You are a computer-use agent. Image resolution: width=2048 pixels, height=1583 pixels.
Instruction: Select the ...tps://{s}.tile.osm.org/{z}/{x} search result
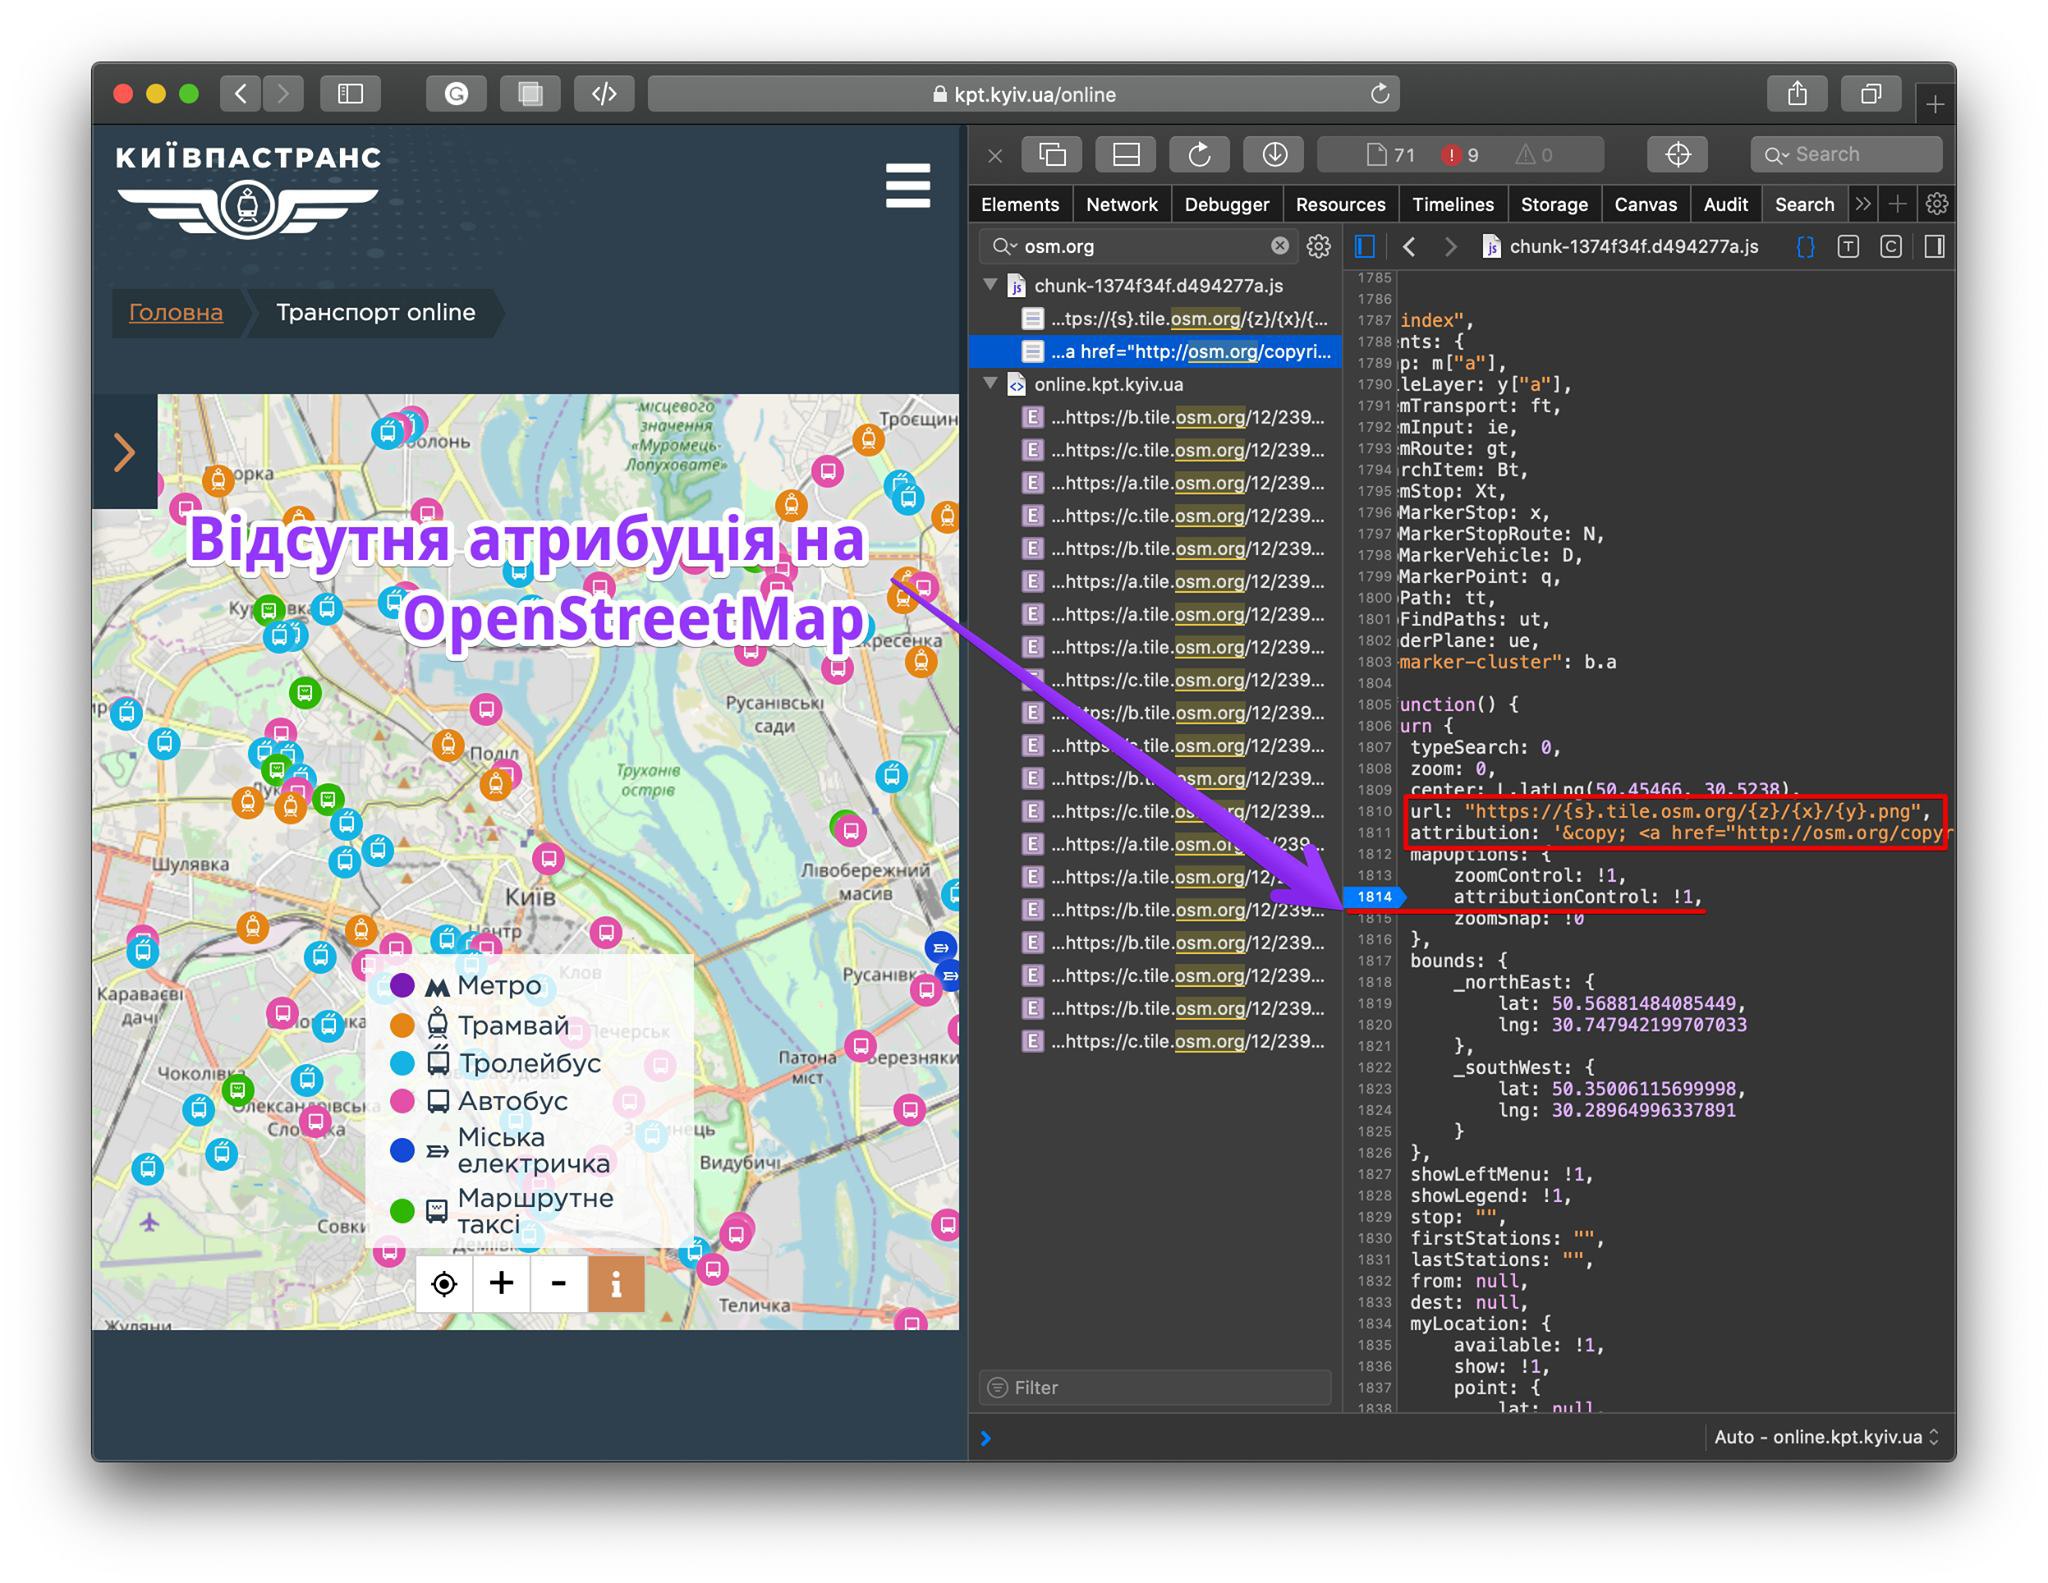tap(1155, 318)
